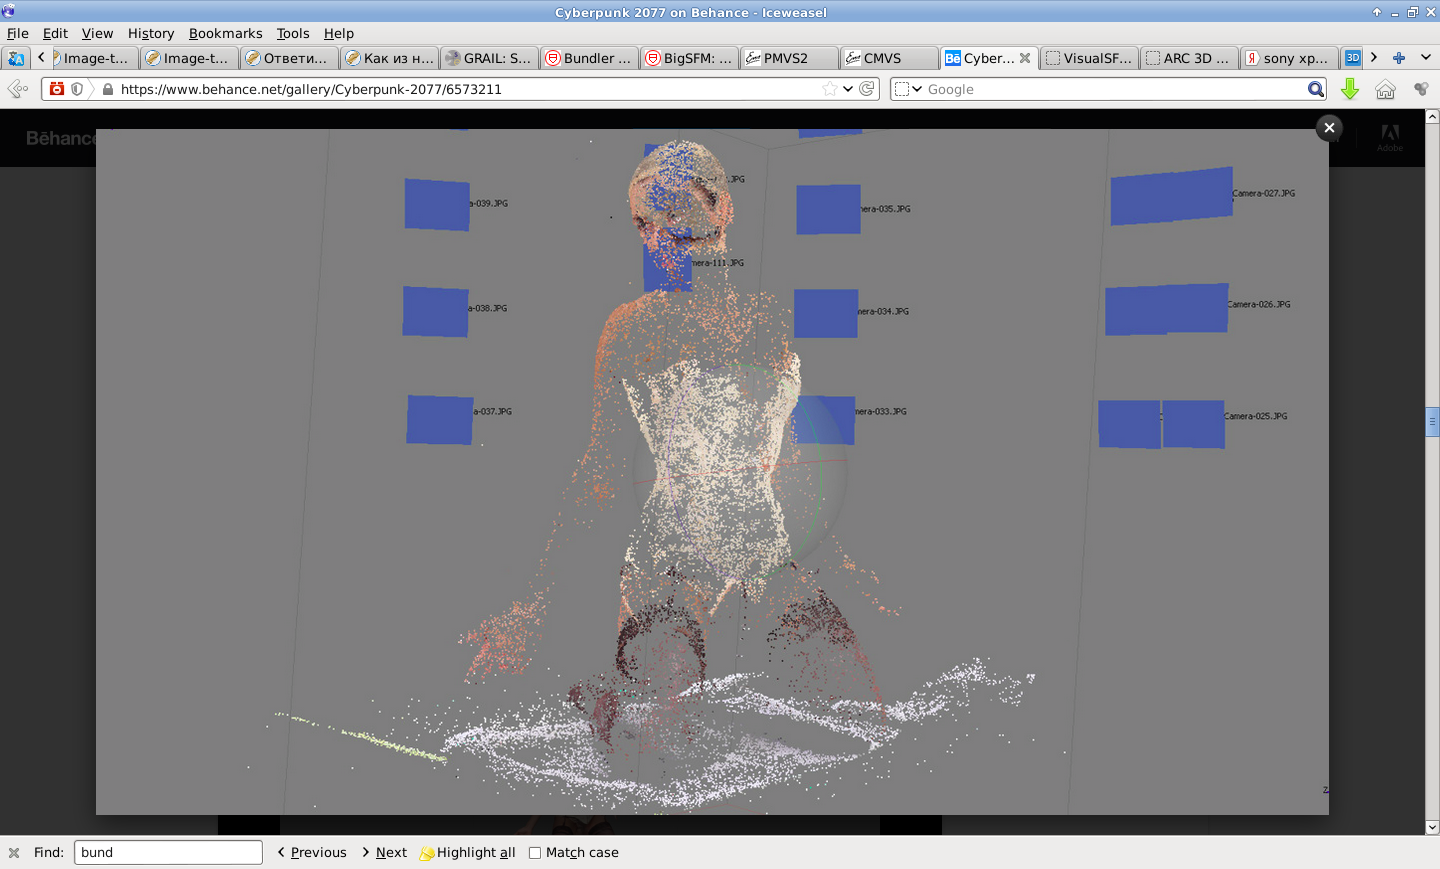Viewport: 1440px width, 869px height.
Task: Enable the Match case checkbox
Action: pos(535,853)
